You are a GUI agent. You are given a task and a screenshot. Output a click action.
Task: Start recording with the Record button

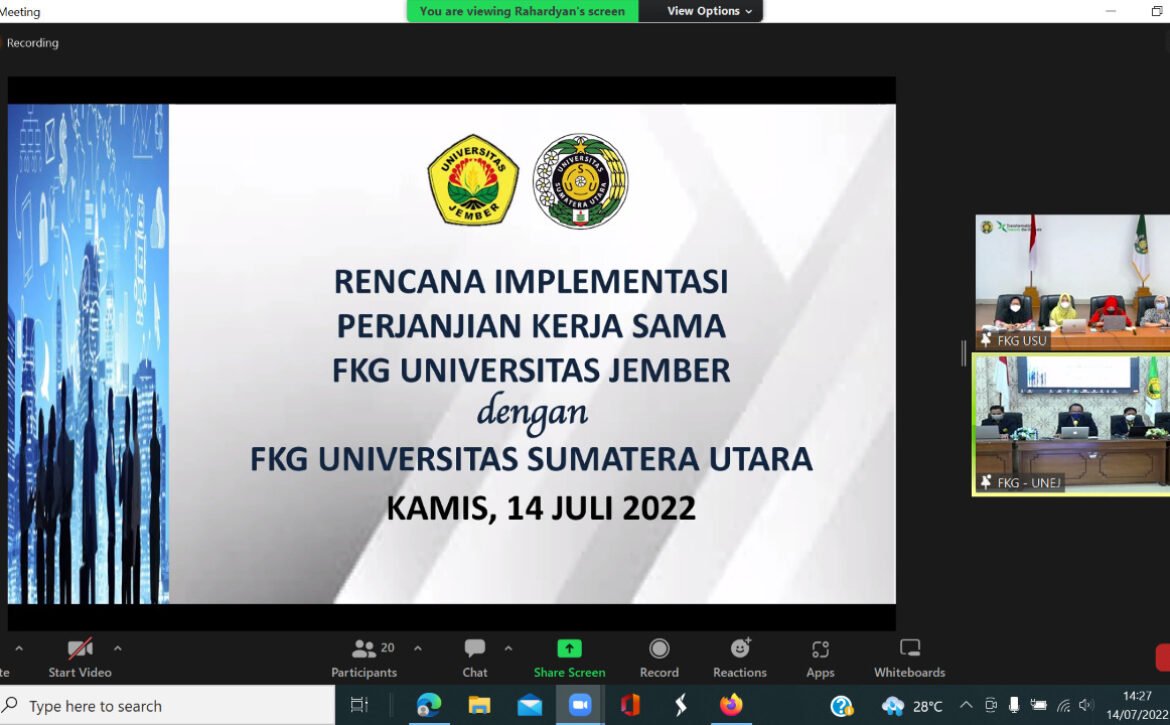(659, 658)
